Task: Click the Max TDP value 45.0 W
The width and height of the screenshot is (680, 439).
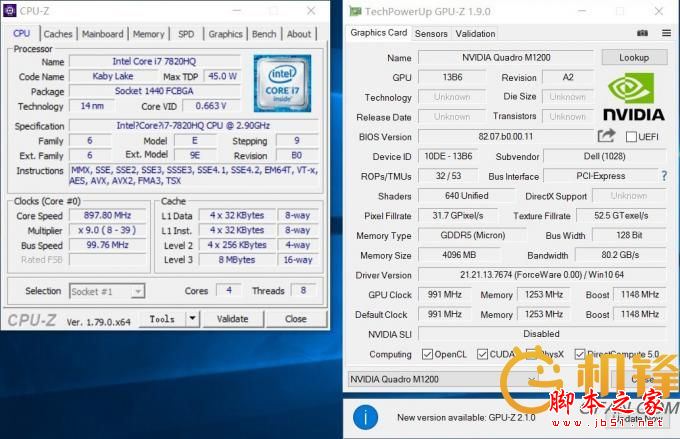Action: click(x=222, y=76)
